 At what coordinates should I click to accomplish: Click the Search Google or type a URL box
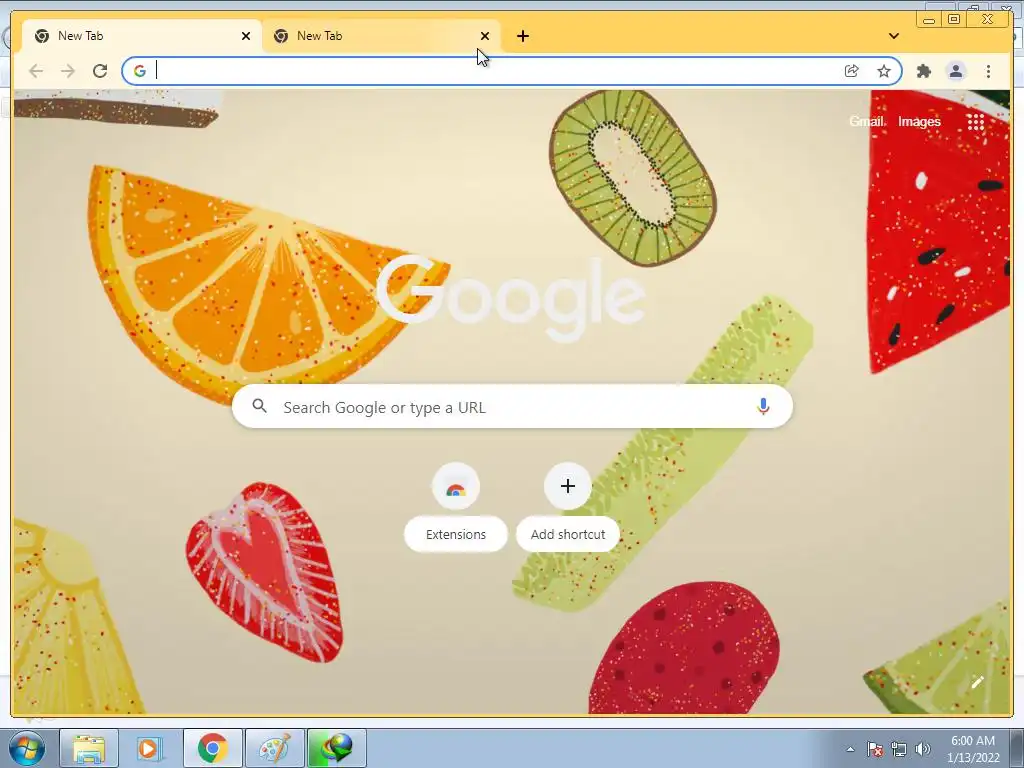512,406
